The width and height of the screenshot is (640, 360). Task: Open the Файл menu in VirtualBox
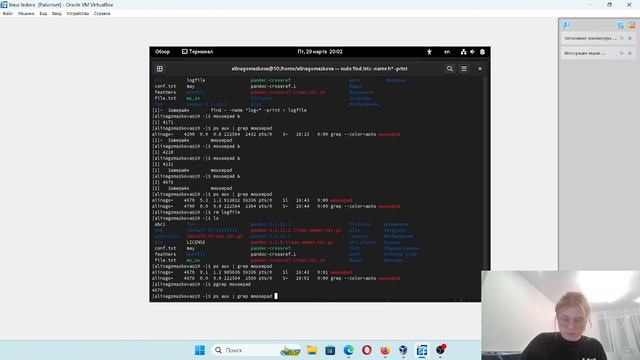point(7,13)
